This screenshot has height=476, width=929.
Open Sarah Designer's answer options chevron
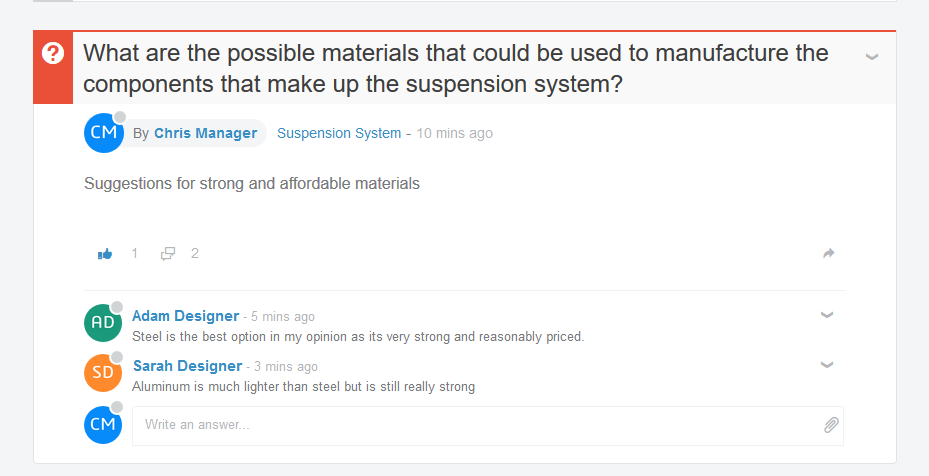(827, 365)
